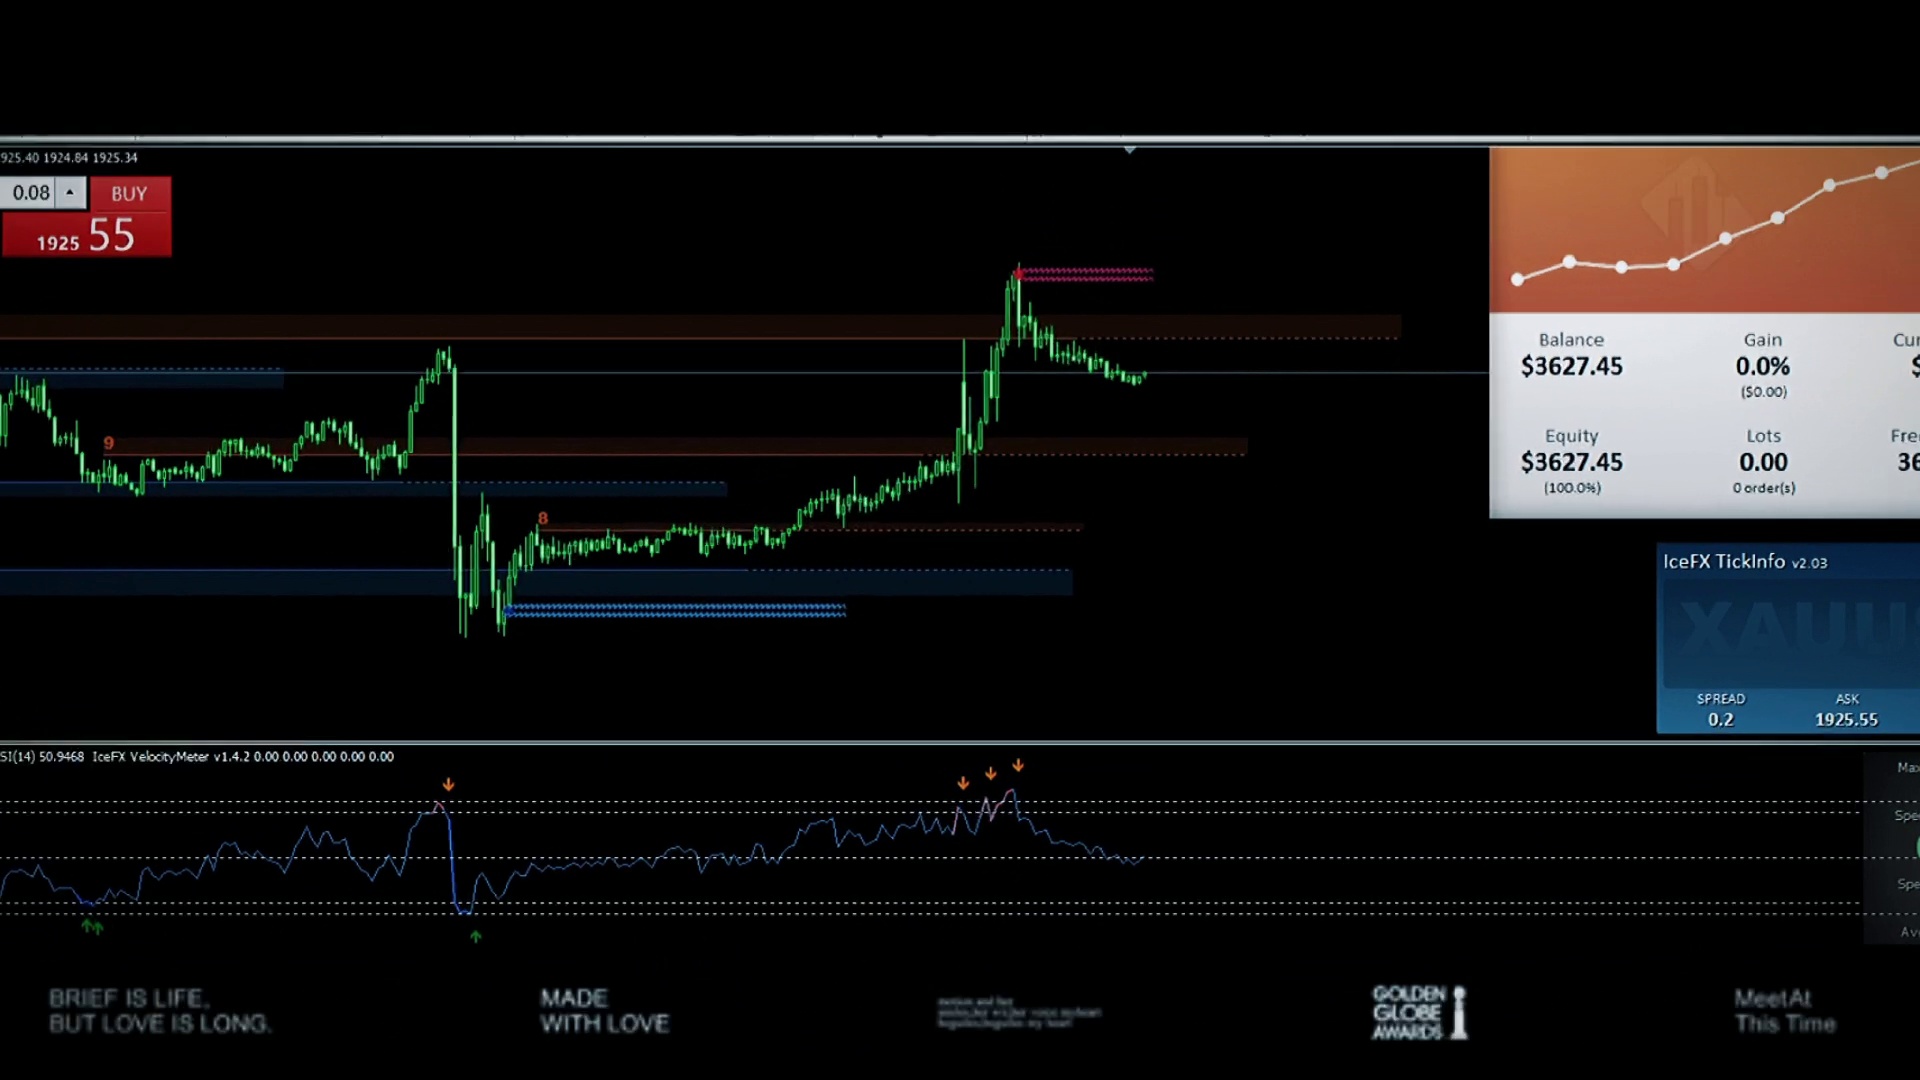Click the chart shift triangle marker at top

[1129, 150]
